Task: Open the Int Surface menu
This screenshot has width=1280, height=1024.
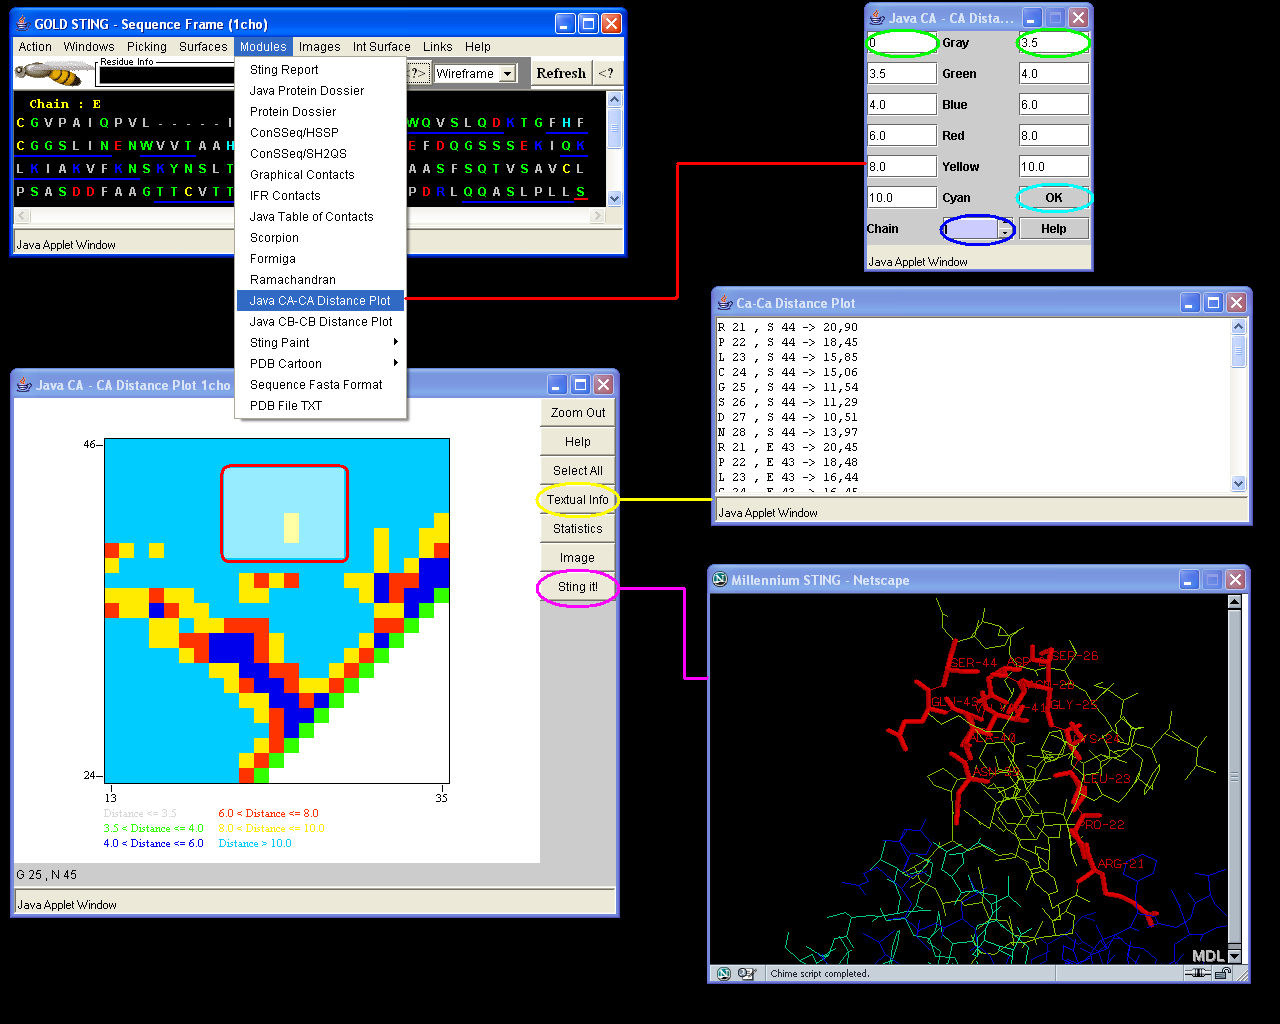Action: (382, 46)
